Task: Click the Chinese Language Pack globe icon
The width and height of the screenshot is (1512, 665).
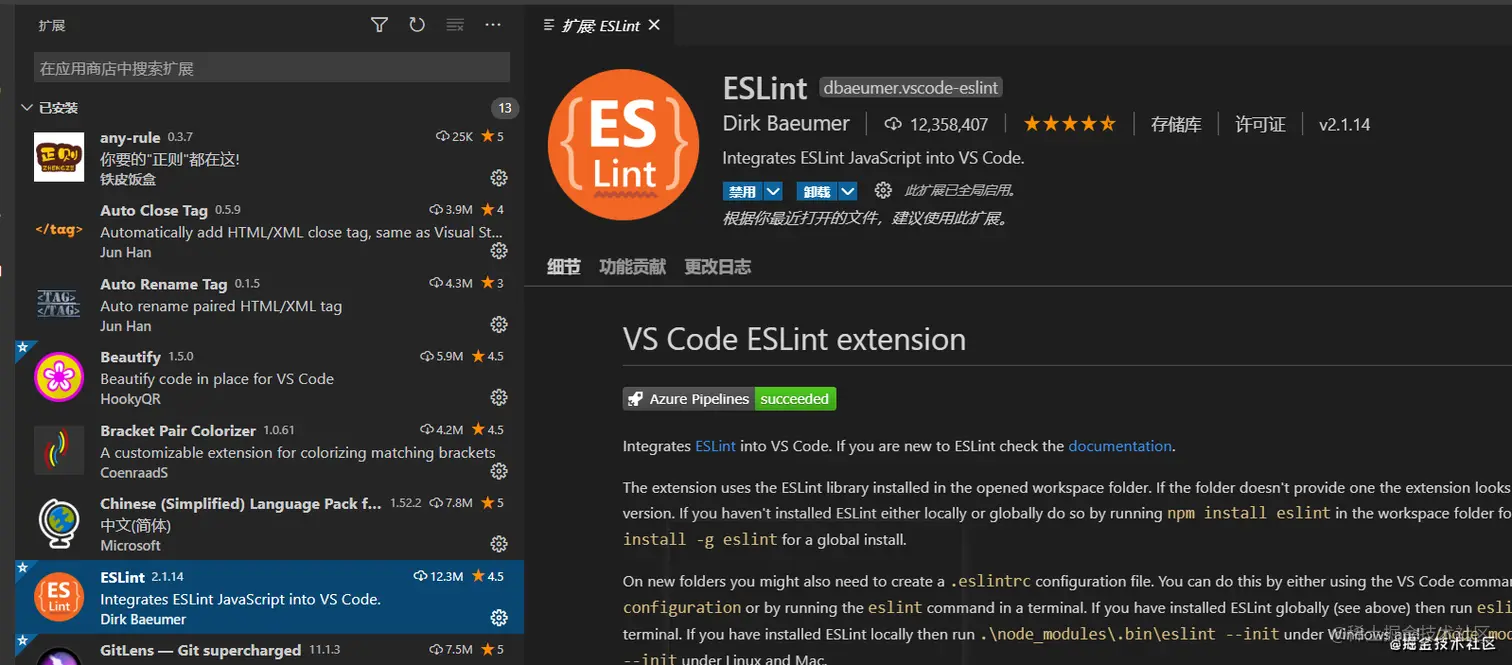Action: point(59,523)
